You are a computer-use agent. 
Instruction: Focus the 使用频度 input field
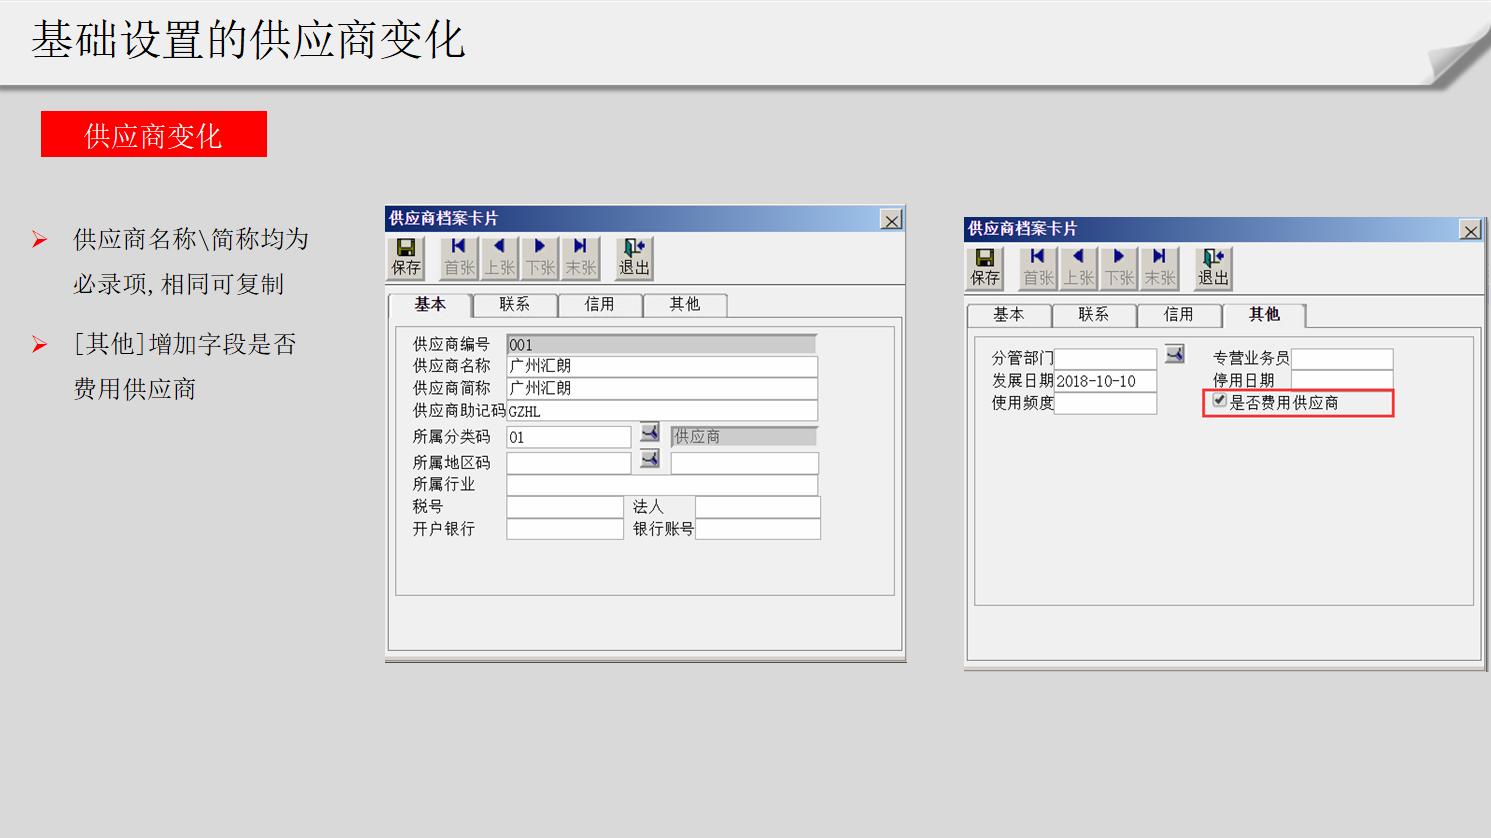(1105, 403)
